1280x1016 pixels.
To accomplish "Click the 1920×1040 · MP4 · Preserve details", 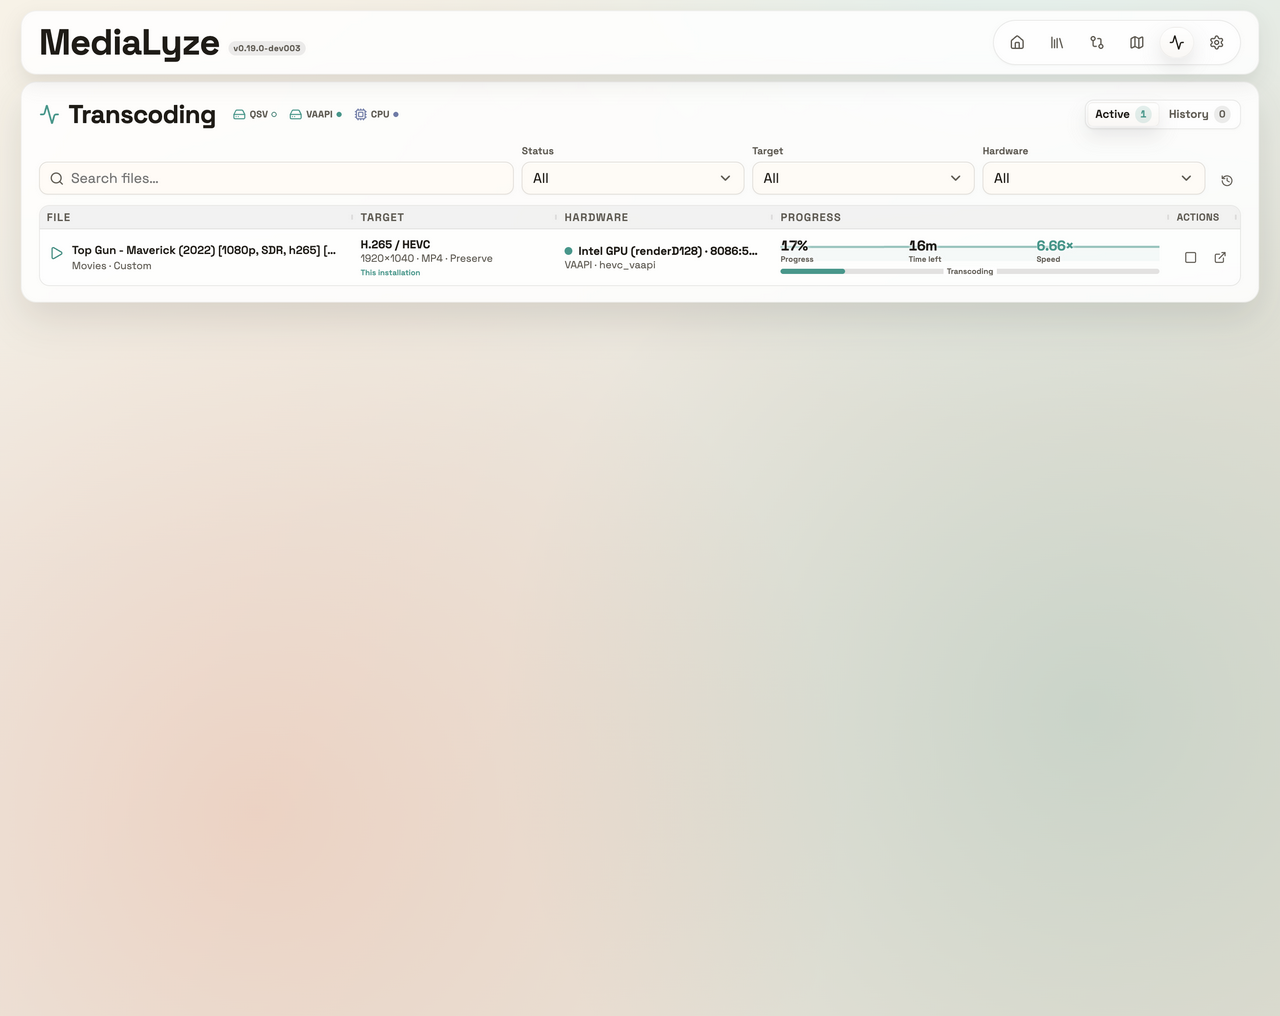I will pos(427,258).
